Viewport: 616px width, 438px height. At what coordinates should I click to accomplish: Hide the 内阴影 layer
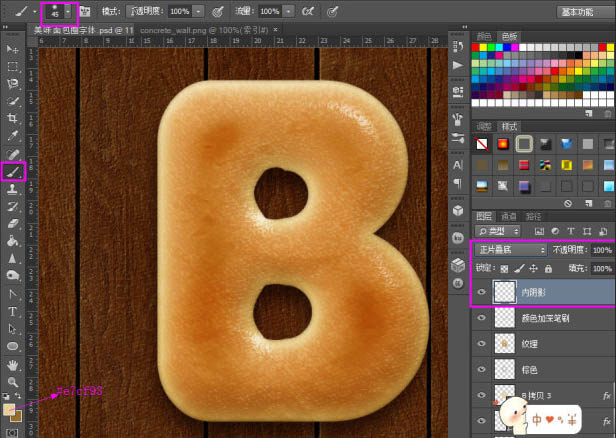click(481, 292)
